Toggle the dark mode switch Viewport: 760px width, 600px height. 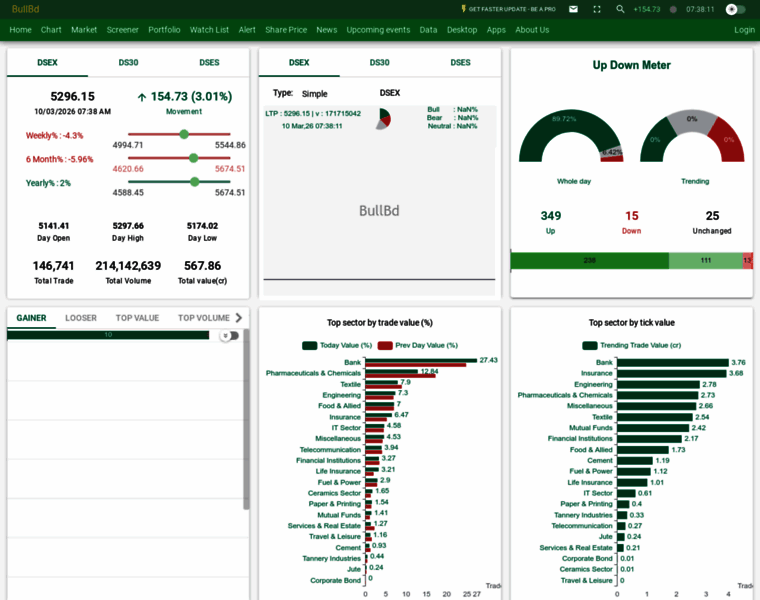point(735,9)
